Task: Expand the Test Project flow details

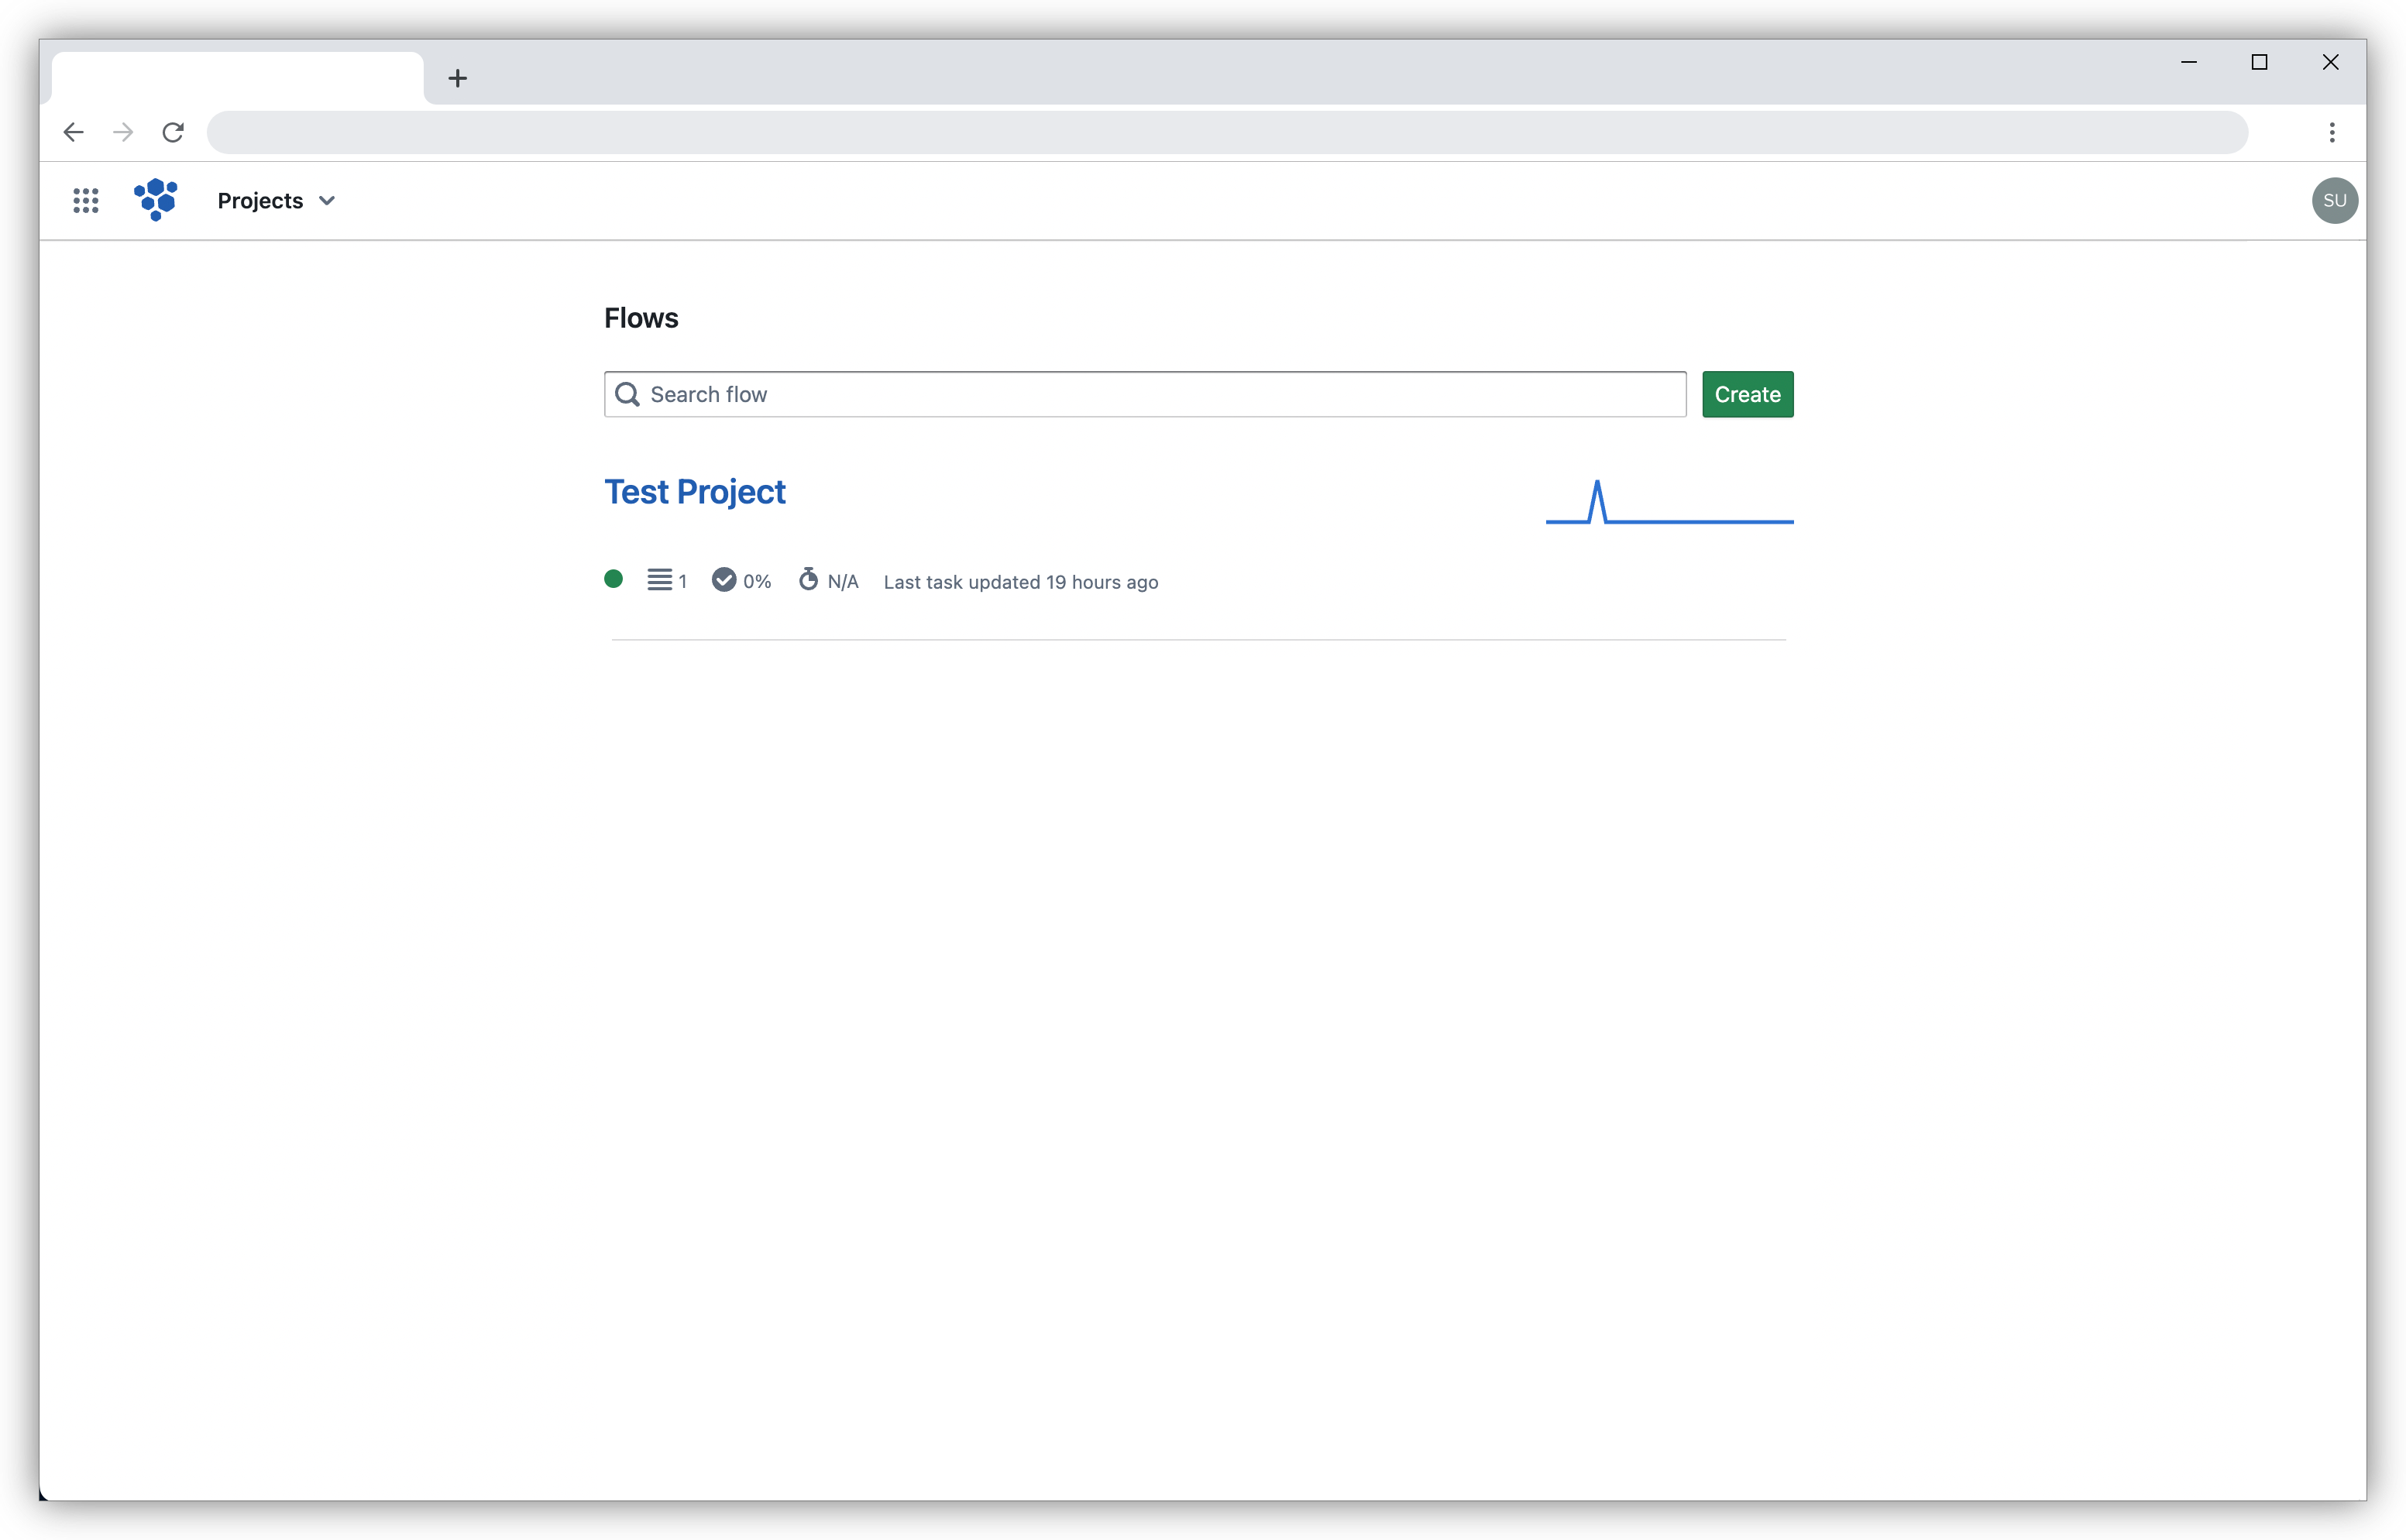Action: [x=694, y=491]
